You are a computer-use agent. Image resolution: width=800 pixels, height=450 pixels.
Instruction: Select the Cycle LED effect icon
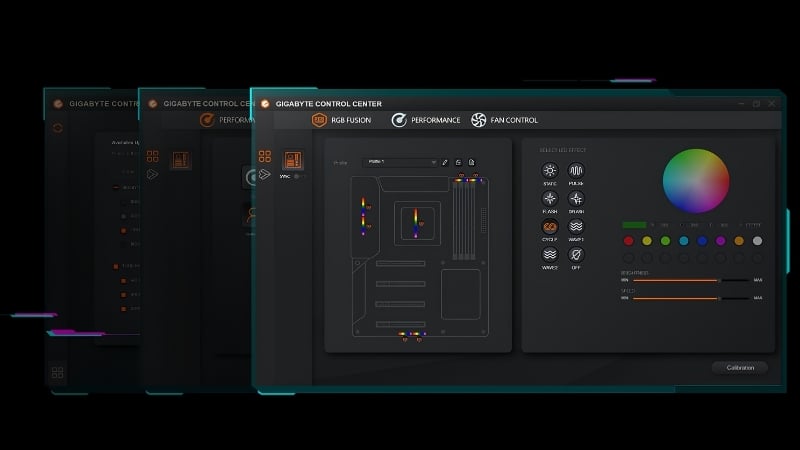click(549, 227)
